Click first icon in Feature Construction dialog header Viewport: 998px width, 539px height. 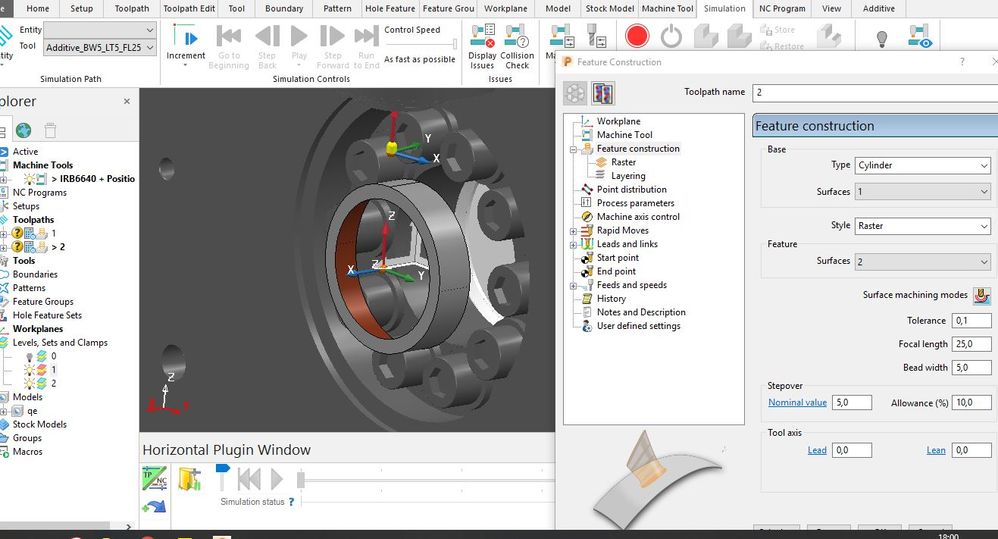coord(575,93)
